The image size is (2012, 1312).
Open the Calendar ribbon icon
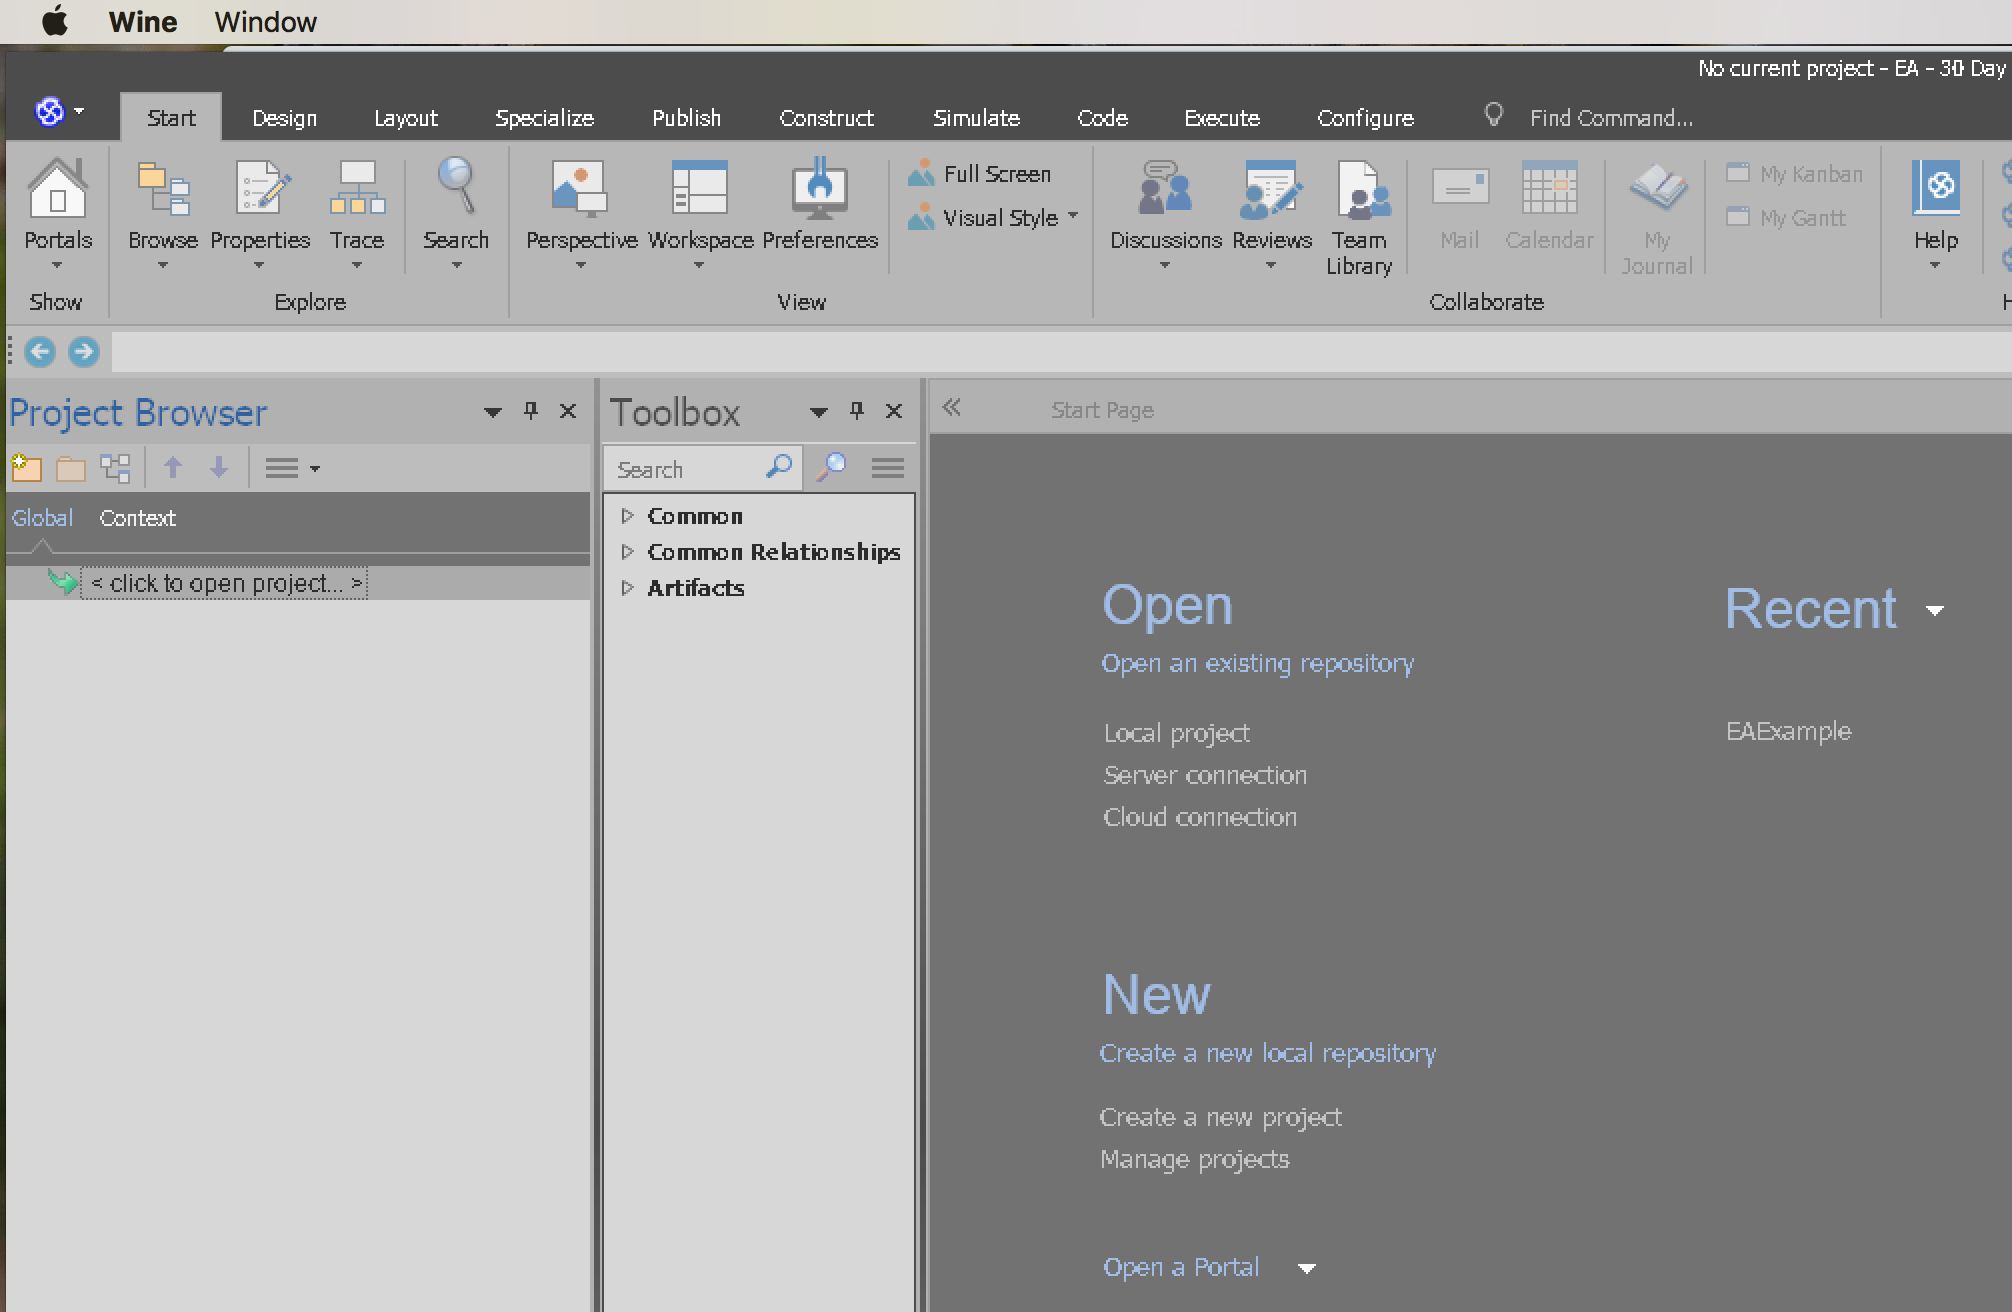point(1549,205)
